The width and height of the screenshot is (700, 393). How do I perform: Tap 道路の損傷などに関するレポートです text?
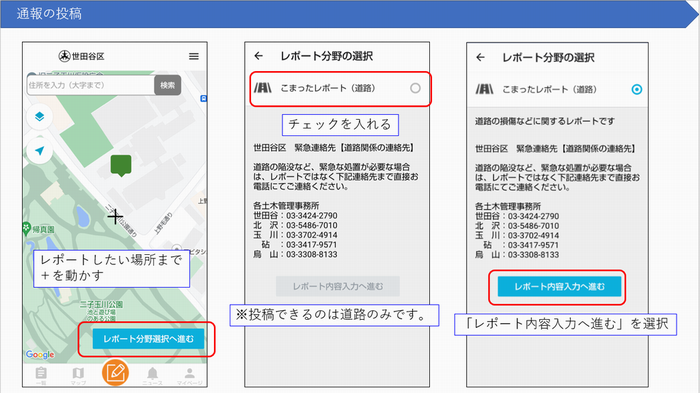[x=545, y=121]
